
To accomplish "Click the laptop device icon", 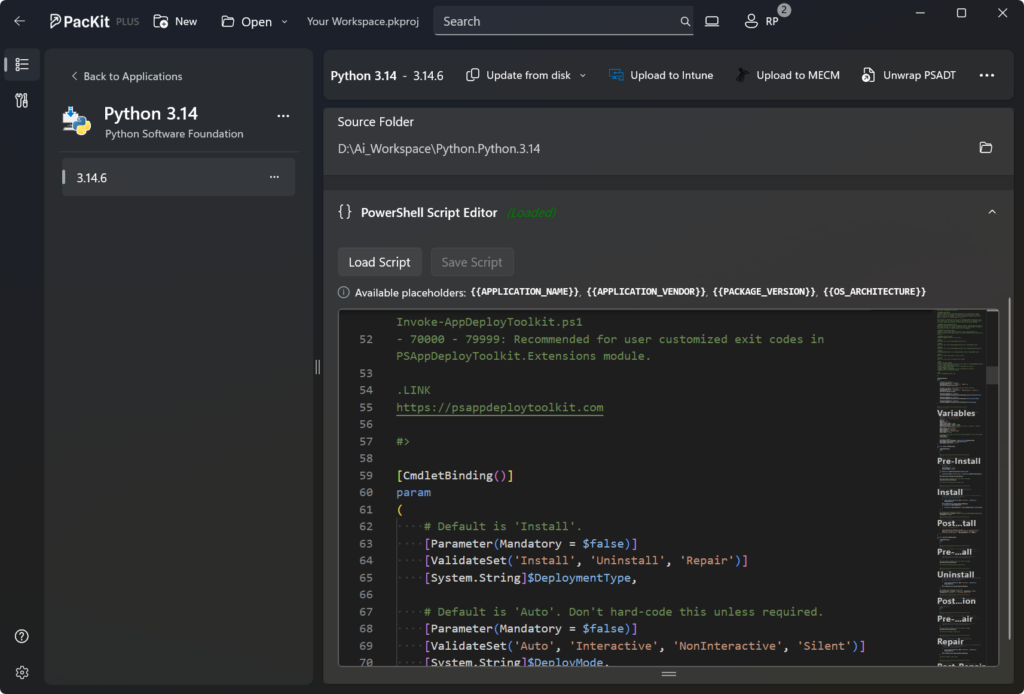I will (x=712, y=22).
